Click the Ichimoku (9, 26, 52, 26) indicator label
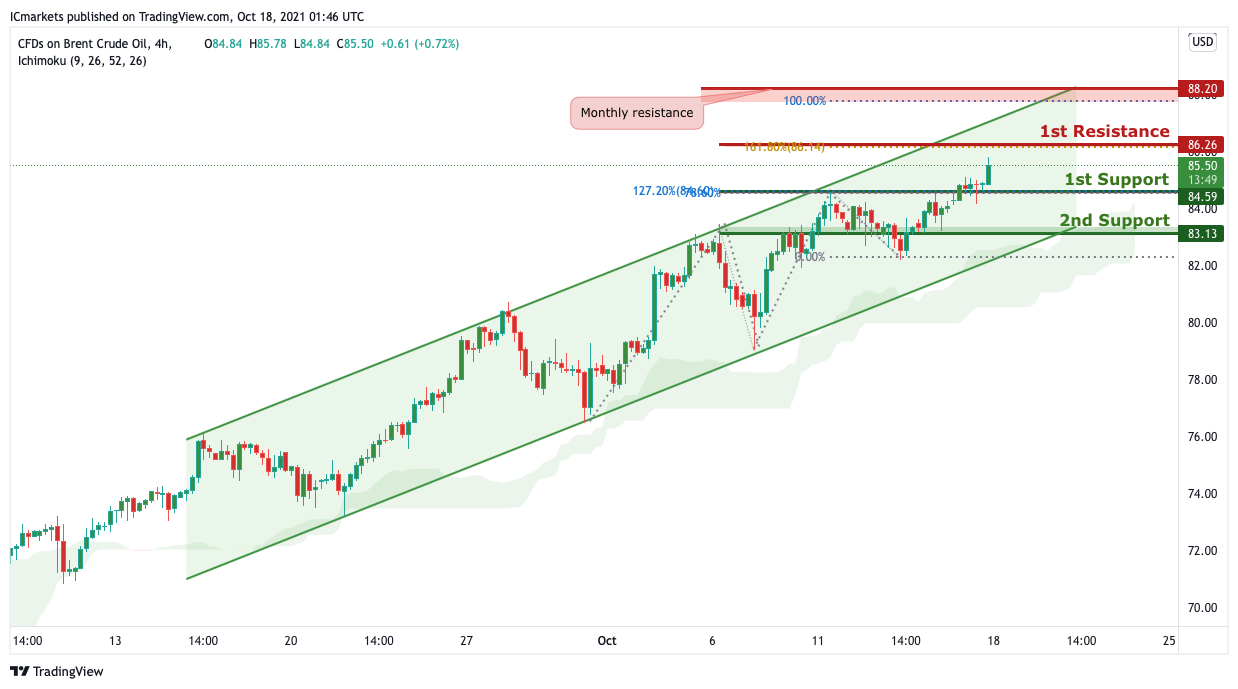The image size is (1238, 689). (x=82, y=60)
